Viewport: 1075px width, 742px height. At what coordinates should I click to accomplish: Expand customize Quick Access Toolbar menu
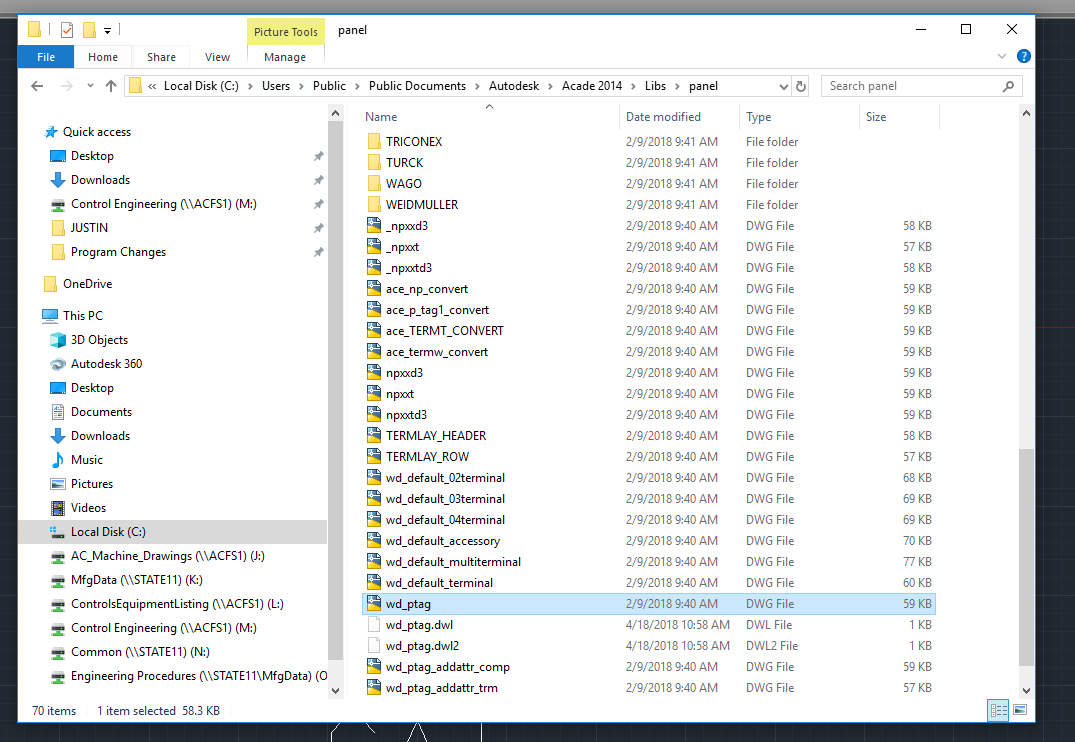click(x=108, y=29)
